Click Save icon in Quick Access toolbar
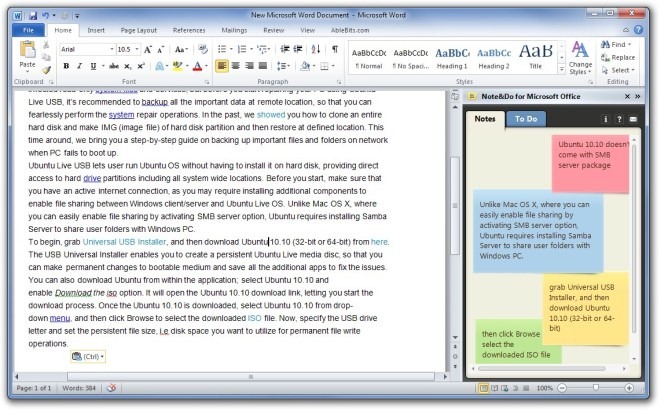 pos(33,16)
